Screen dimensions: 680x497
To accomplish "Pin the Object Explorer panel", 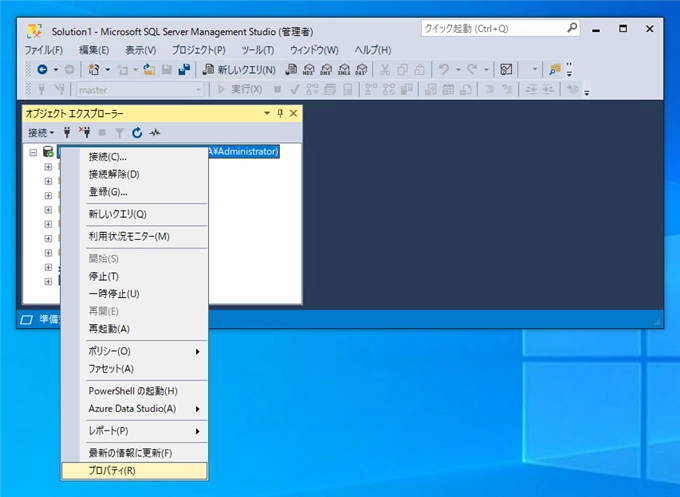I will coord(280,113).
